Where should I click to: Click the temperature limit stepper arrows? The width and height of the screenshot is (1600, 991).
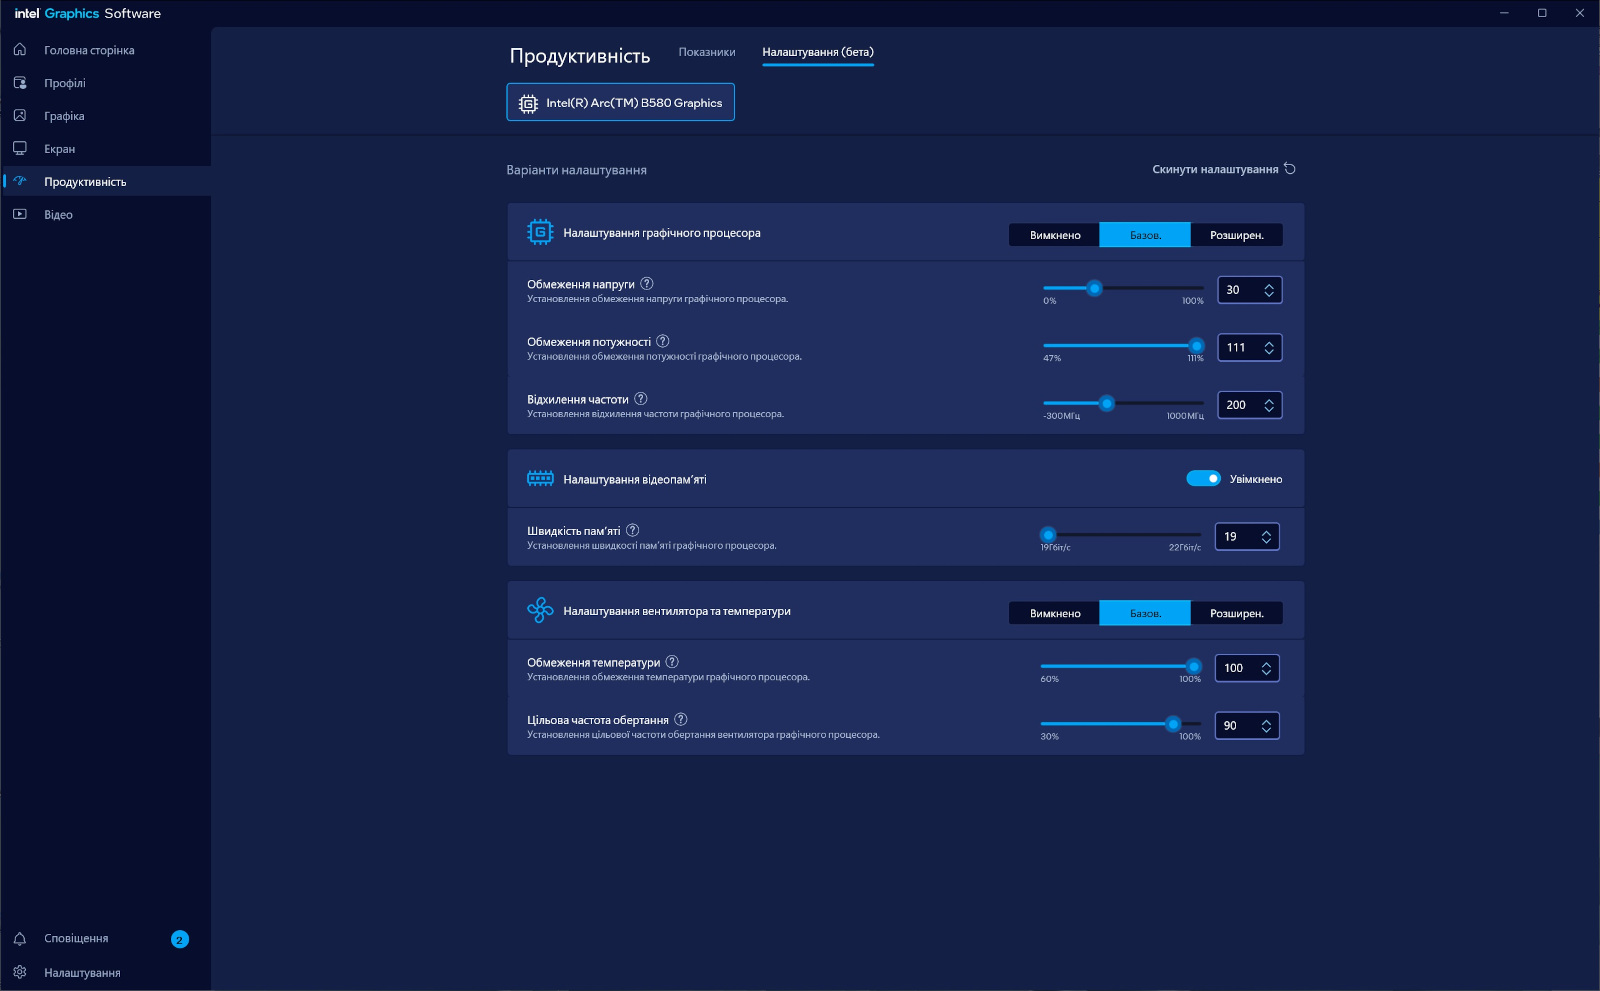click(x=1266, y=668)
